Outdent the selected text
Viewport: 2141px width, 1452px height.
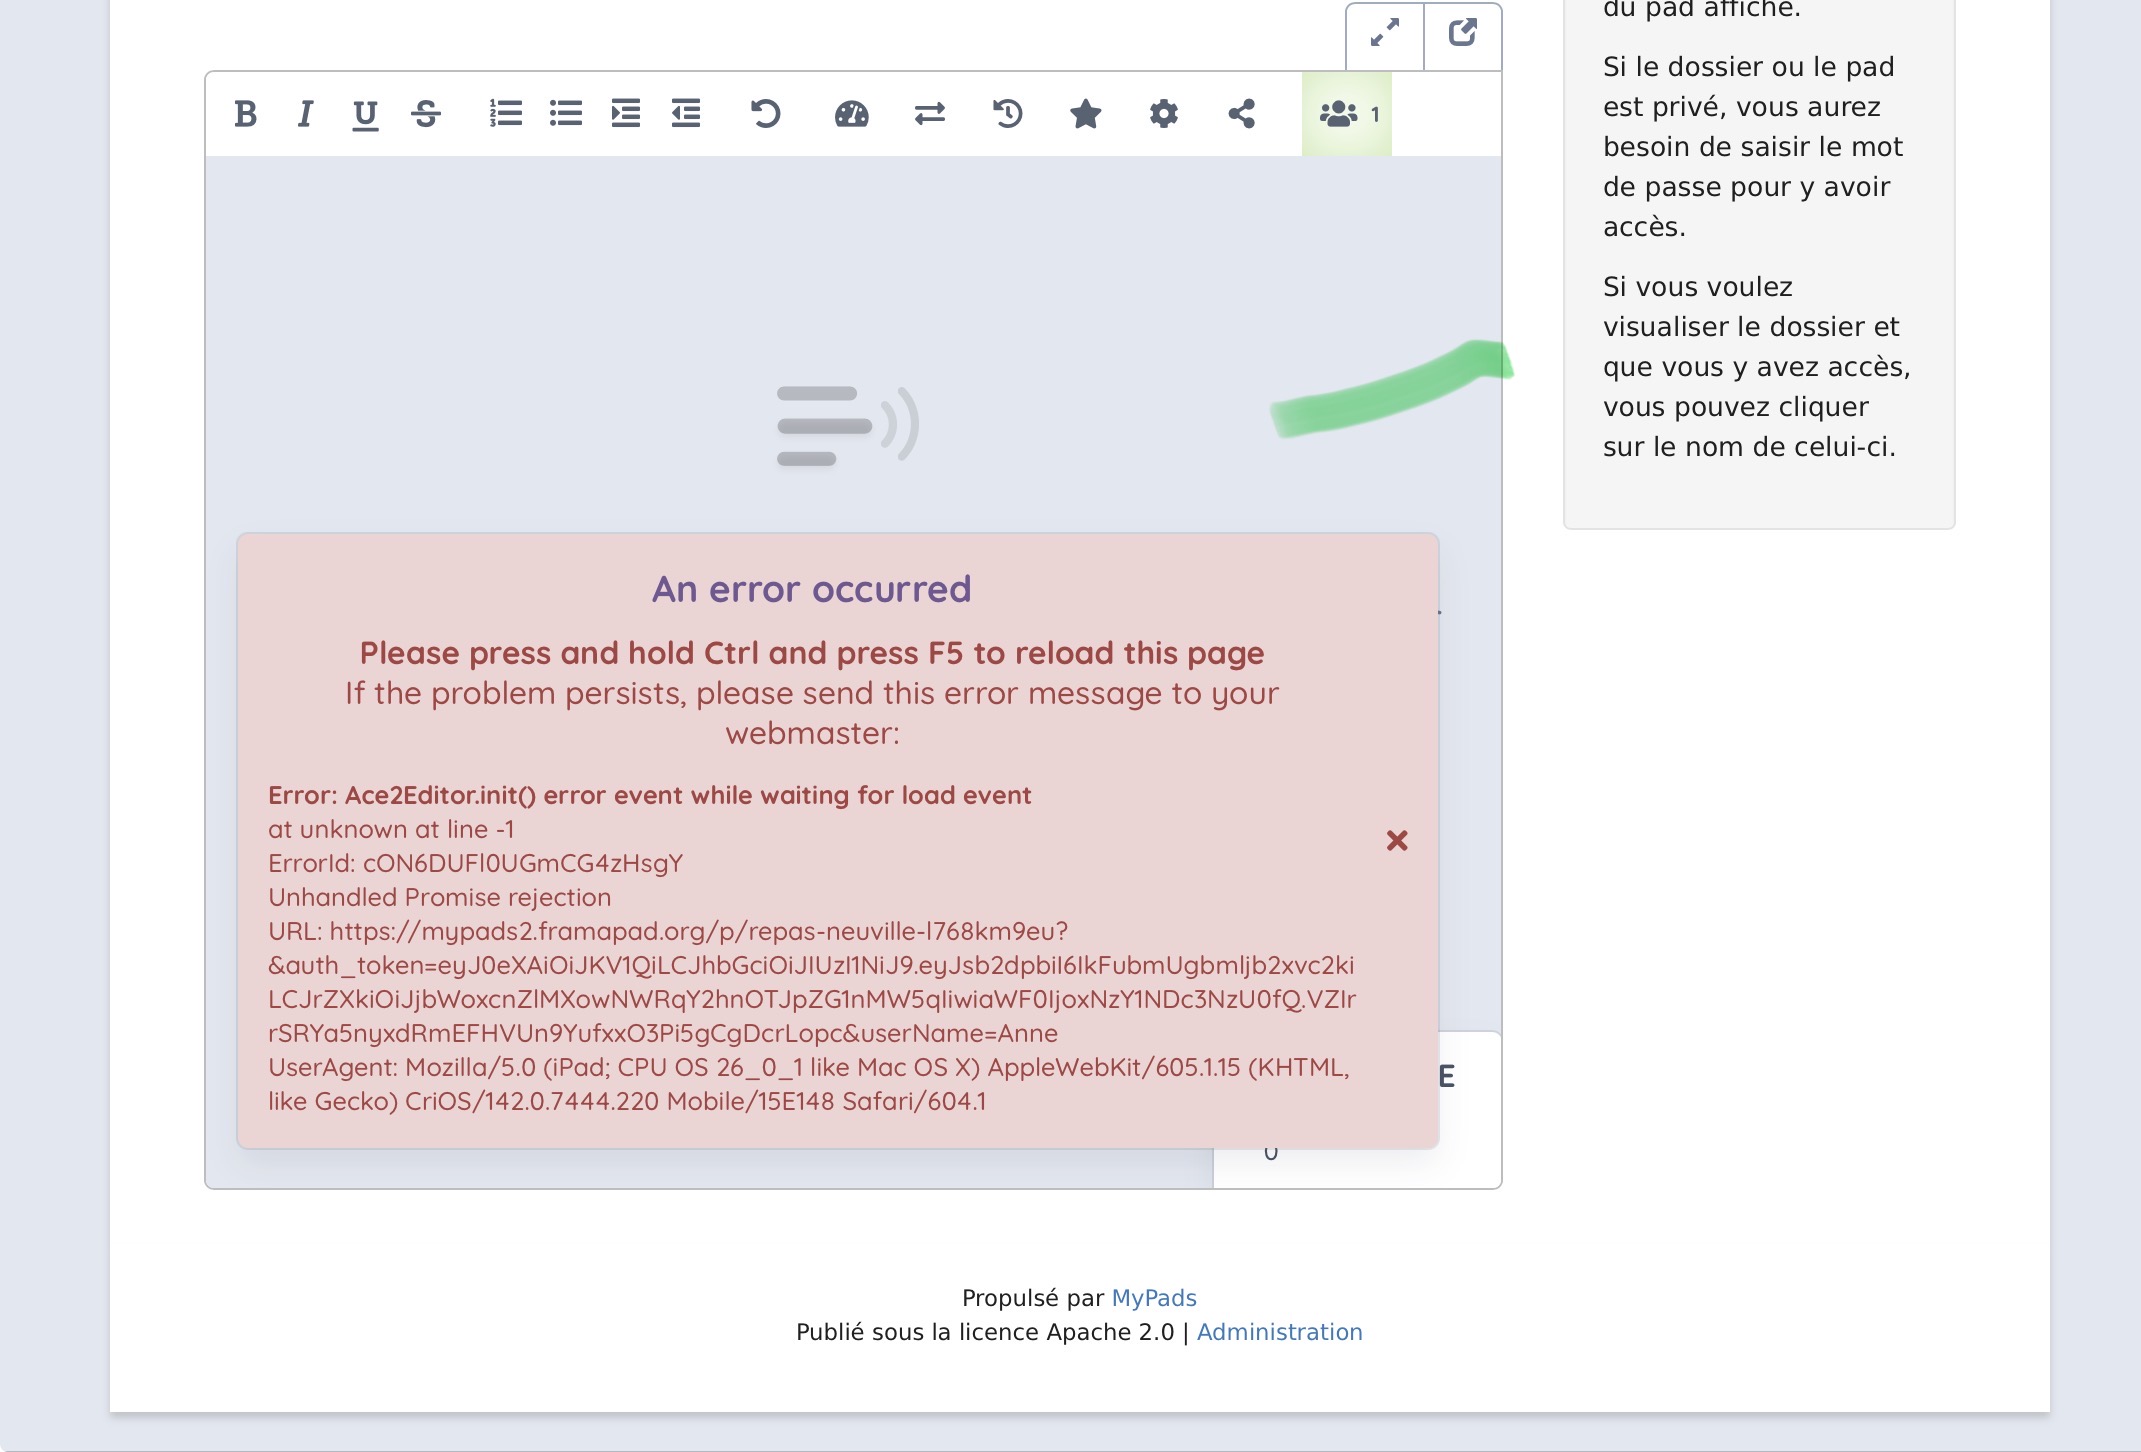click(686, 114)
